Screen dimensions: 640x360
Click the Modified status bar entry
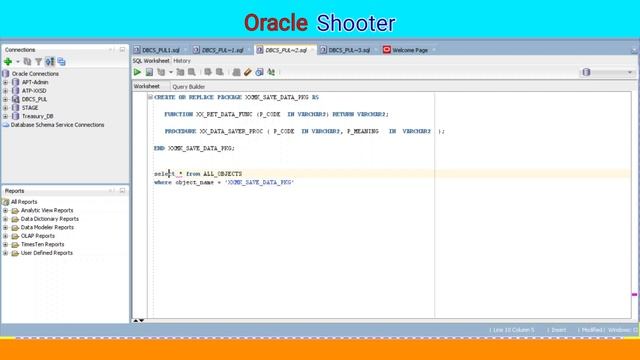point(592,330)
